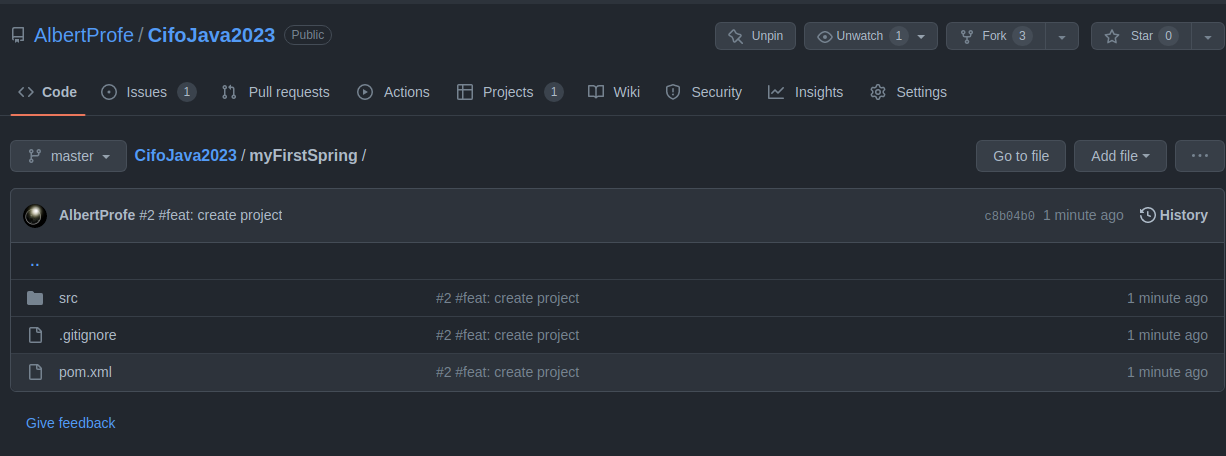Open the commit message in the .gitignore row

coord(507,335)
